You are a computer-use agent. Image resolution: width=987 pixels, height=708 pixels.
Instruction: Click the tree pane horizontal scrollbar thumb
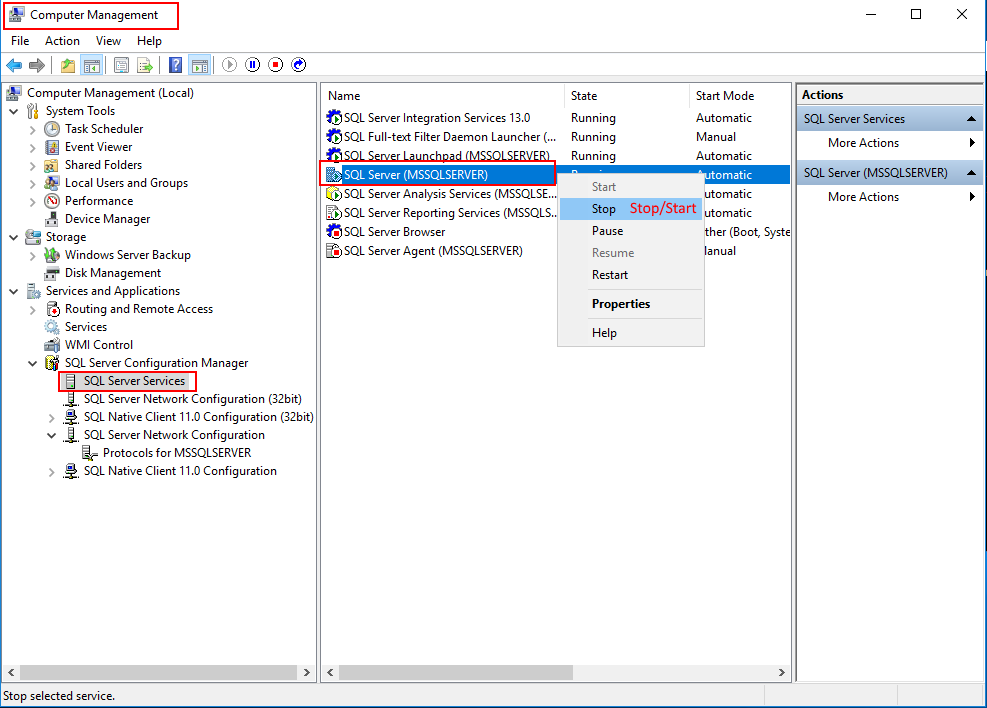coord(158,673)
